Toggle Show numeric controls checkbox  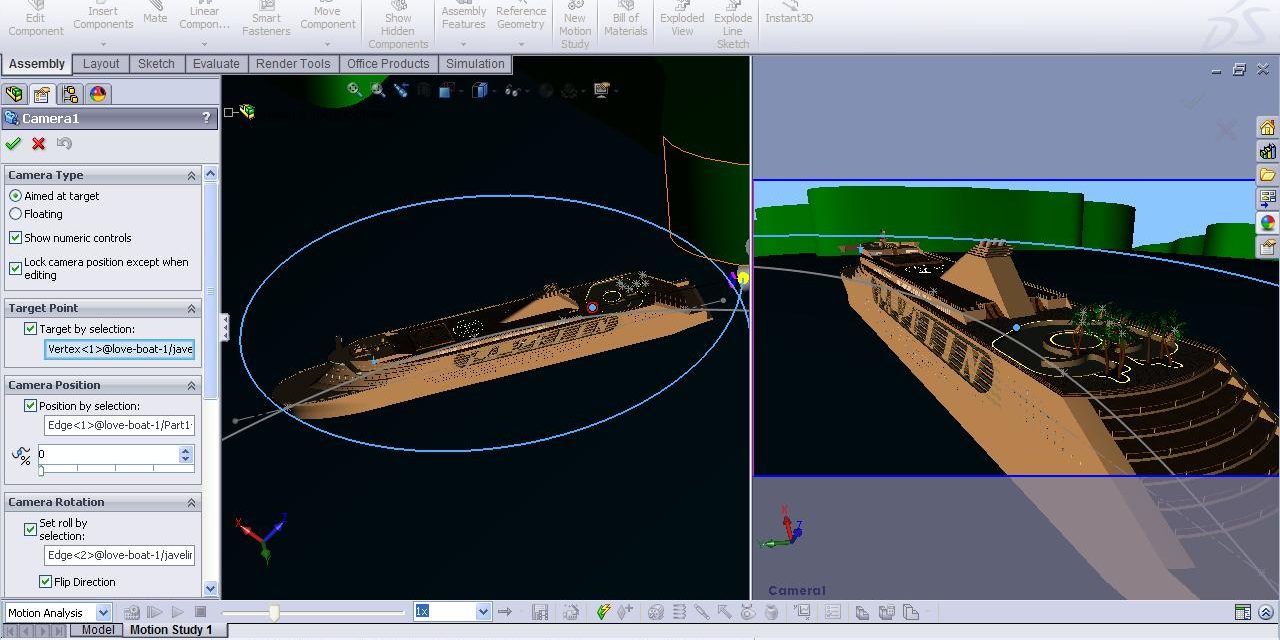click(x=16, y=238)
